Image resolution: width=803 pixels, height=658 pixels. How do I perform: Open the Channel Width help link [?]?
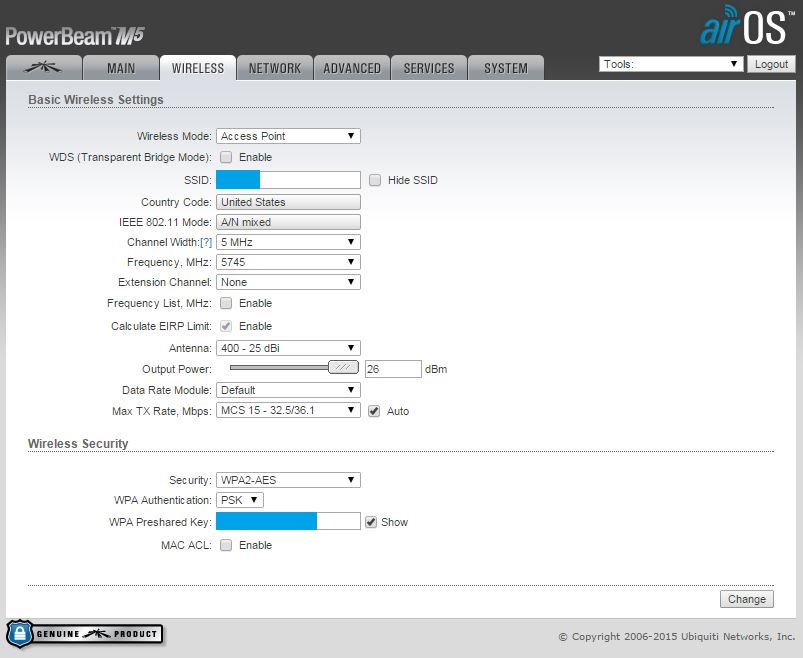click(206, 242)
